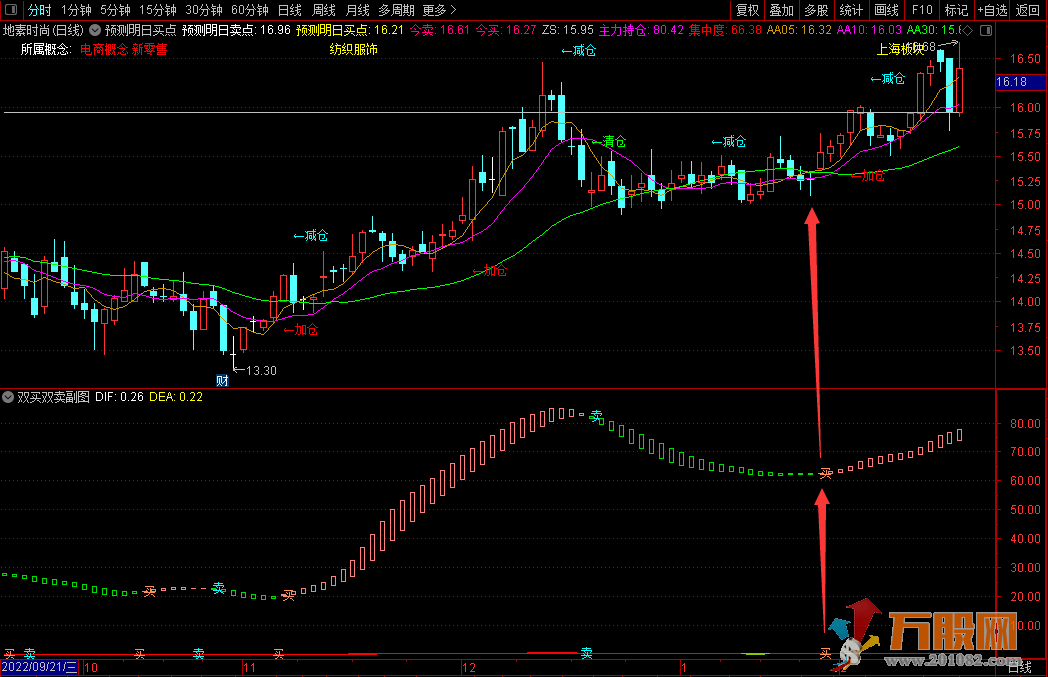The width and height of the screenshot is (1048, 677).
Task: Click the 标记 mark button
Action: pyautogui.click(x=956, y=10)
